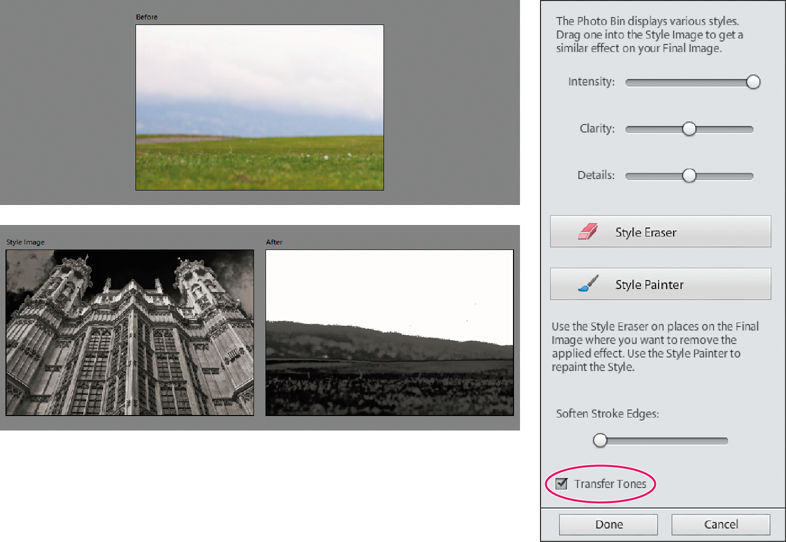Screen dimensions: 786x542
Task: Click the Style Eraser button label
Action: click(646, 232)
